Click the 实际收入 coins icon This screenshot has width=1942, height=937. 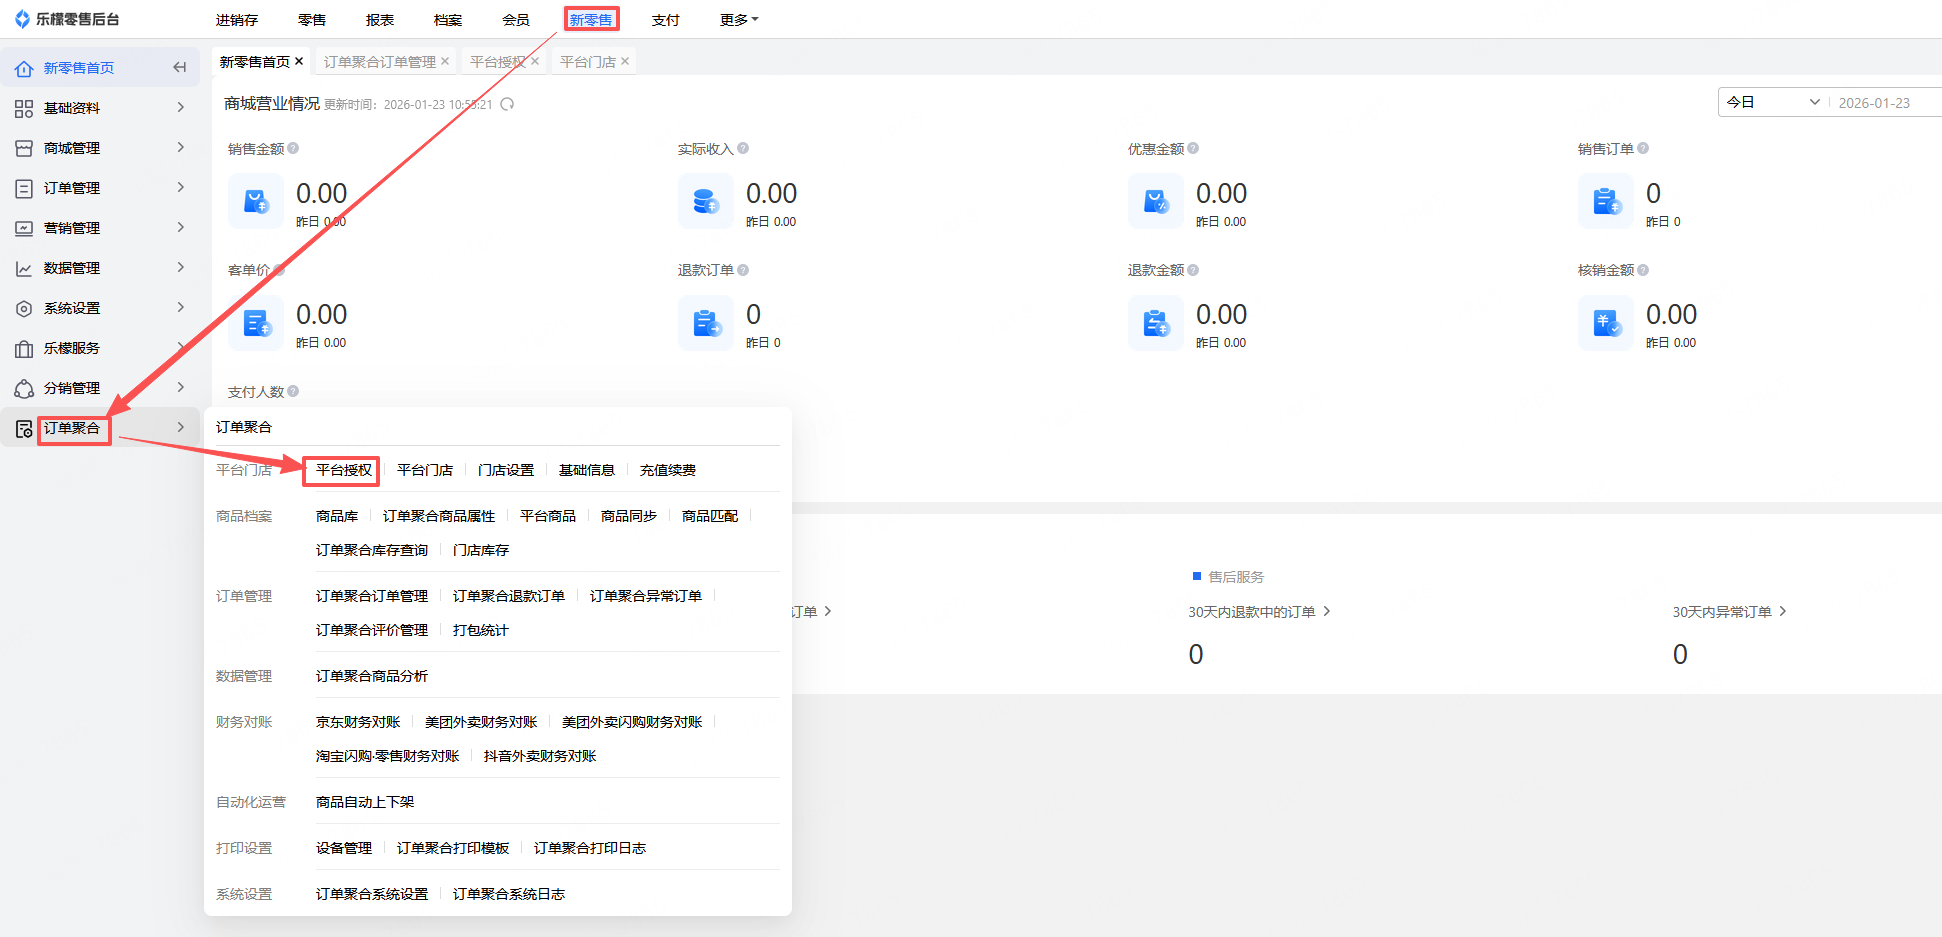pyautogui.click(x=706, y=201)
